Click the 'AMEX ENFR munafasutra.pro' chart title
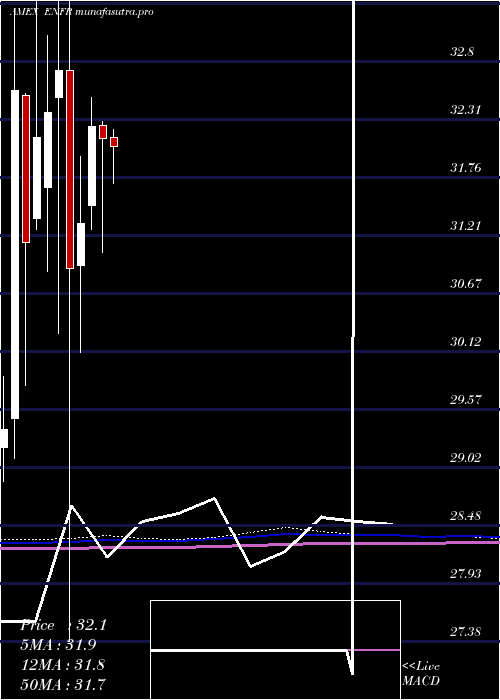500x700 pixels. pos(81,12)
